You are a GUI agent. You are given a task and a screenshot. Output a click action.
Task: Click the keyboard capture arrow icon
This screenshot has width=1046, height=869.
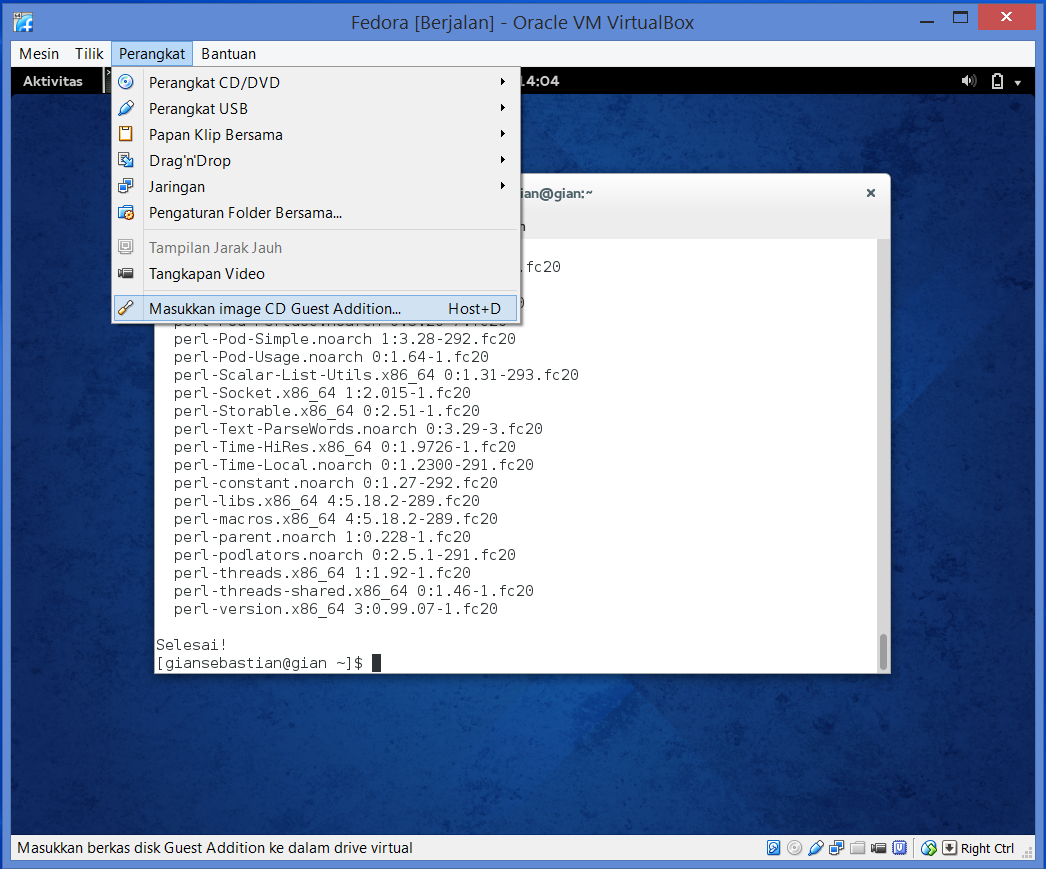point(949,848)
